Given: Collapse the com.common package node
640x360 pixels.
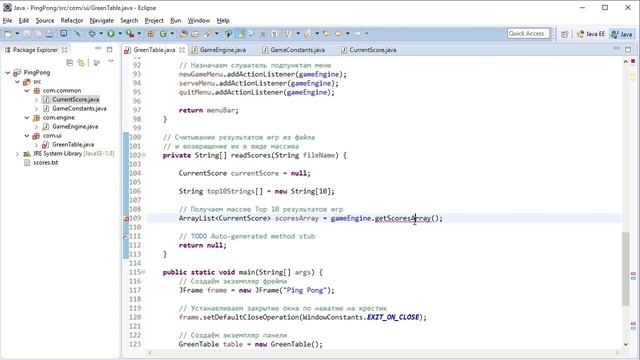Looking at the screenshot, I should (27, 91).
